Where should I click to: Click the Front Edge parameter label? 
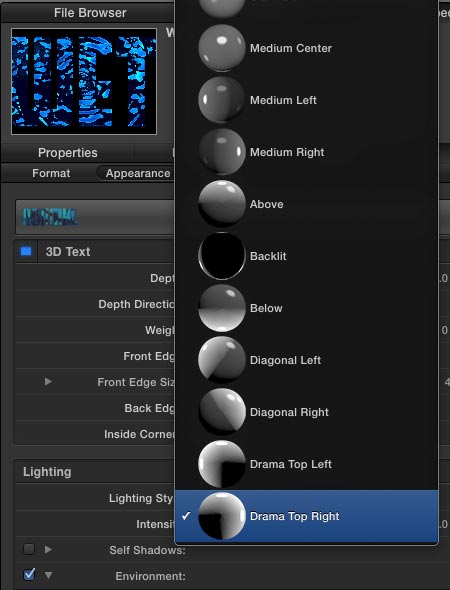(149, 356)
